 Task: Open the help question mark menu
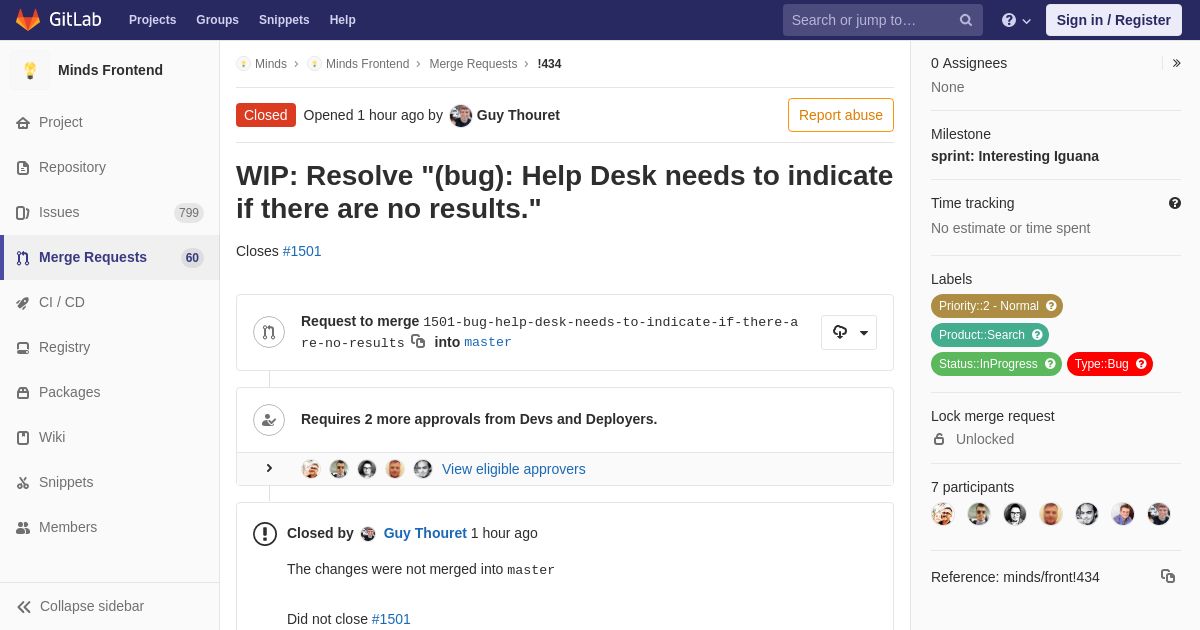tap(1016, 20)
